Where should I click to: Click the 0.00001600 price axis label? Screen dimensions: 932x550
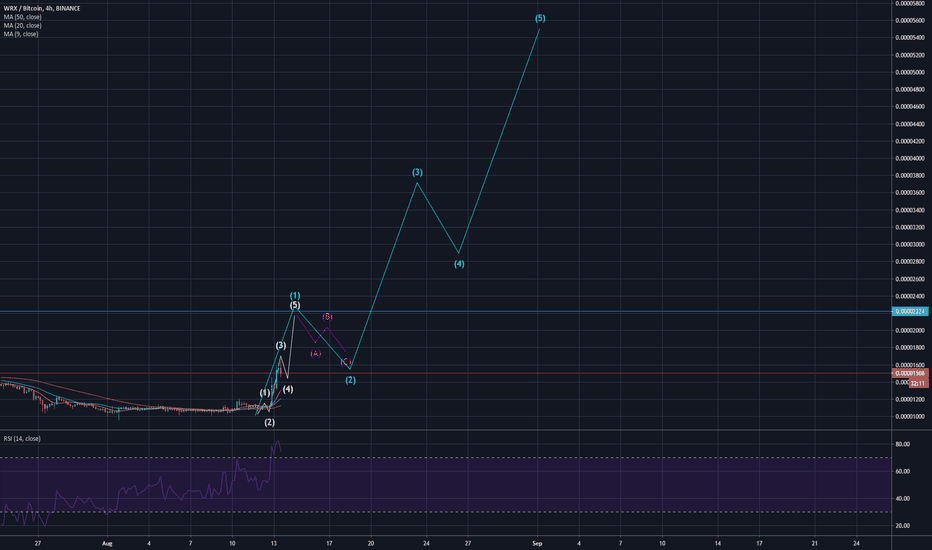pyautogui.click(x=910, y=365)
